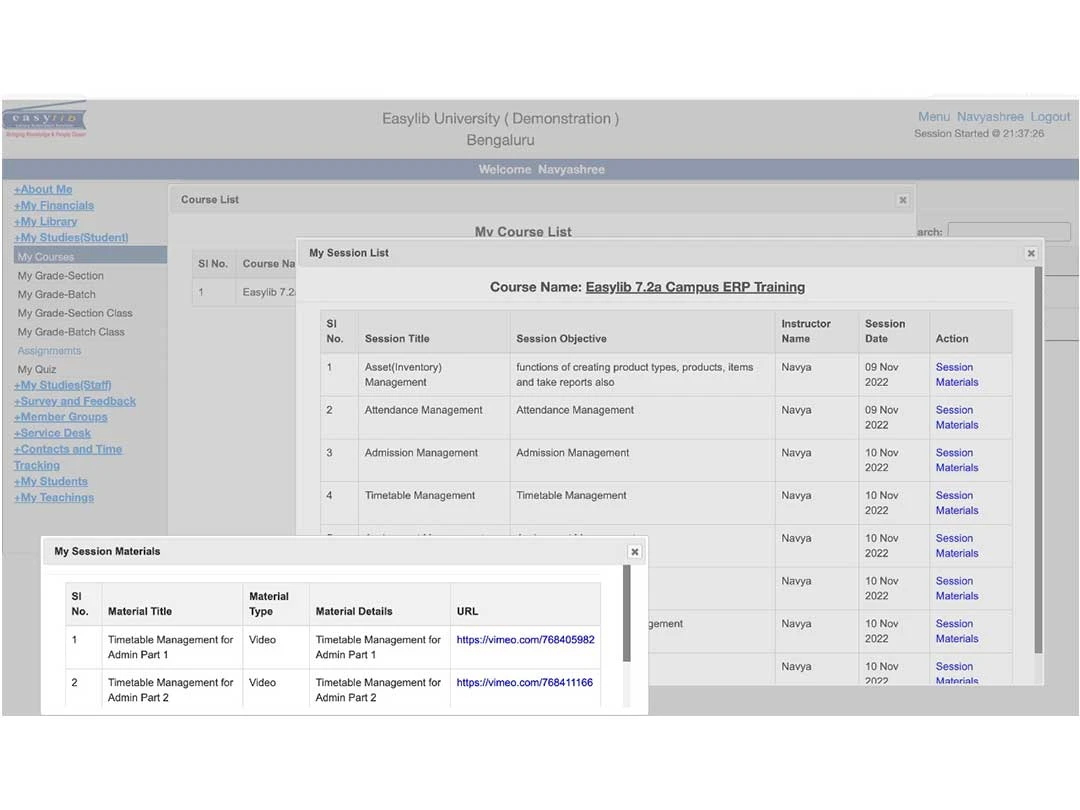Click the Easylib logo in header
This screenshot has width=1080, height=810.
pyautogui.click(x=45, y=121)
